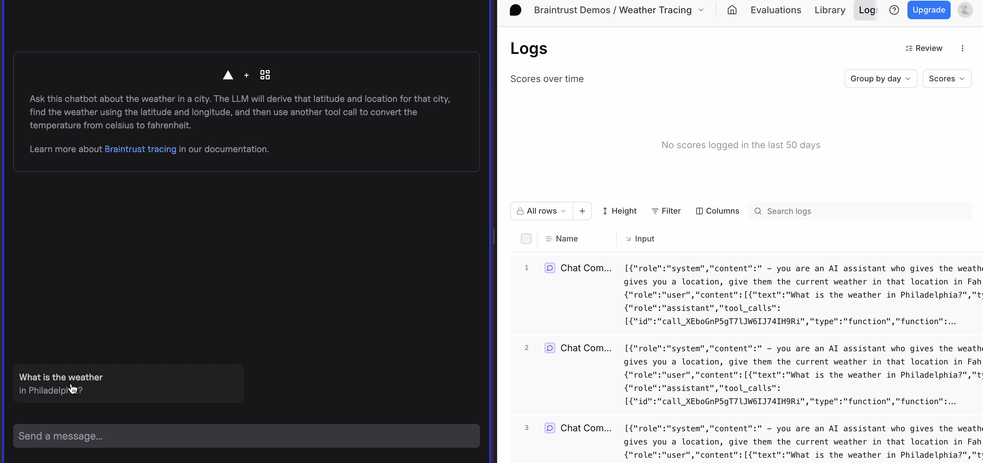Viewport: 983px width, 463px height.
Task: Click the input JSON text of row 1
Action: [803, 294]
